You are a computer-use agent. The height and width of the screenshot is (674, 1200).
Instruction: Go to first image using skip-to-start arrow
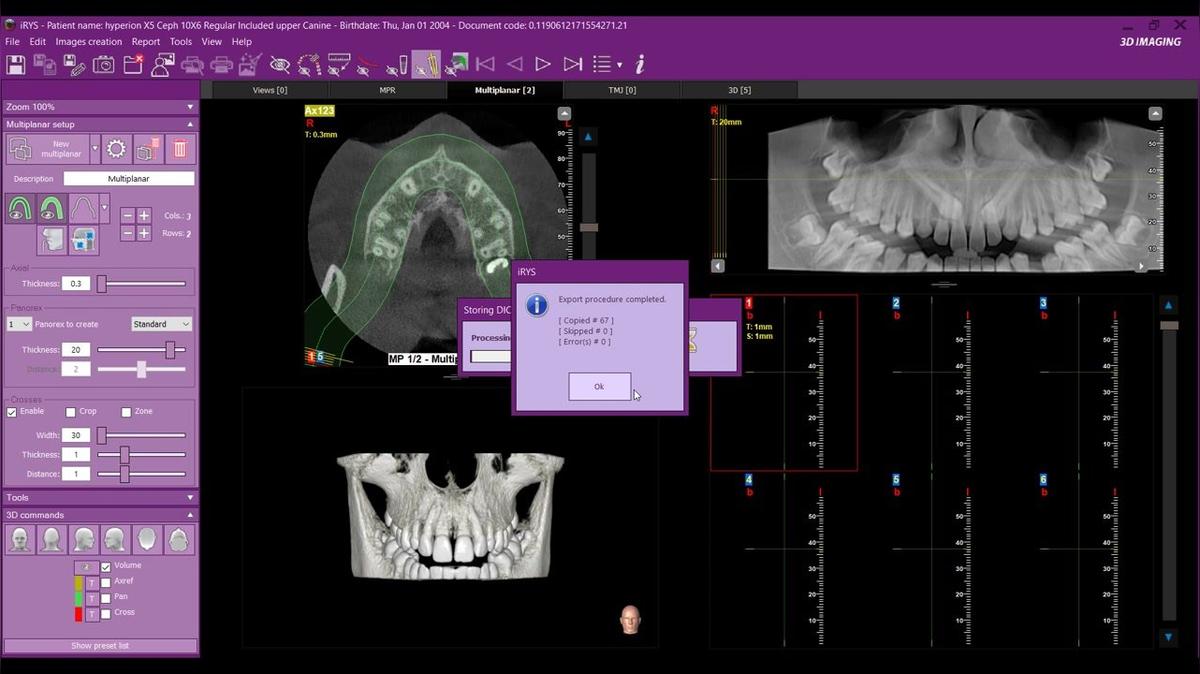pyautogui.click(x=485, y=64)
